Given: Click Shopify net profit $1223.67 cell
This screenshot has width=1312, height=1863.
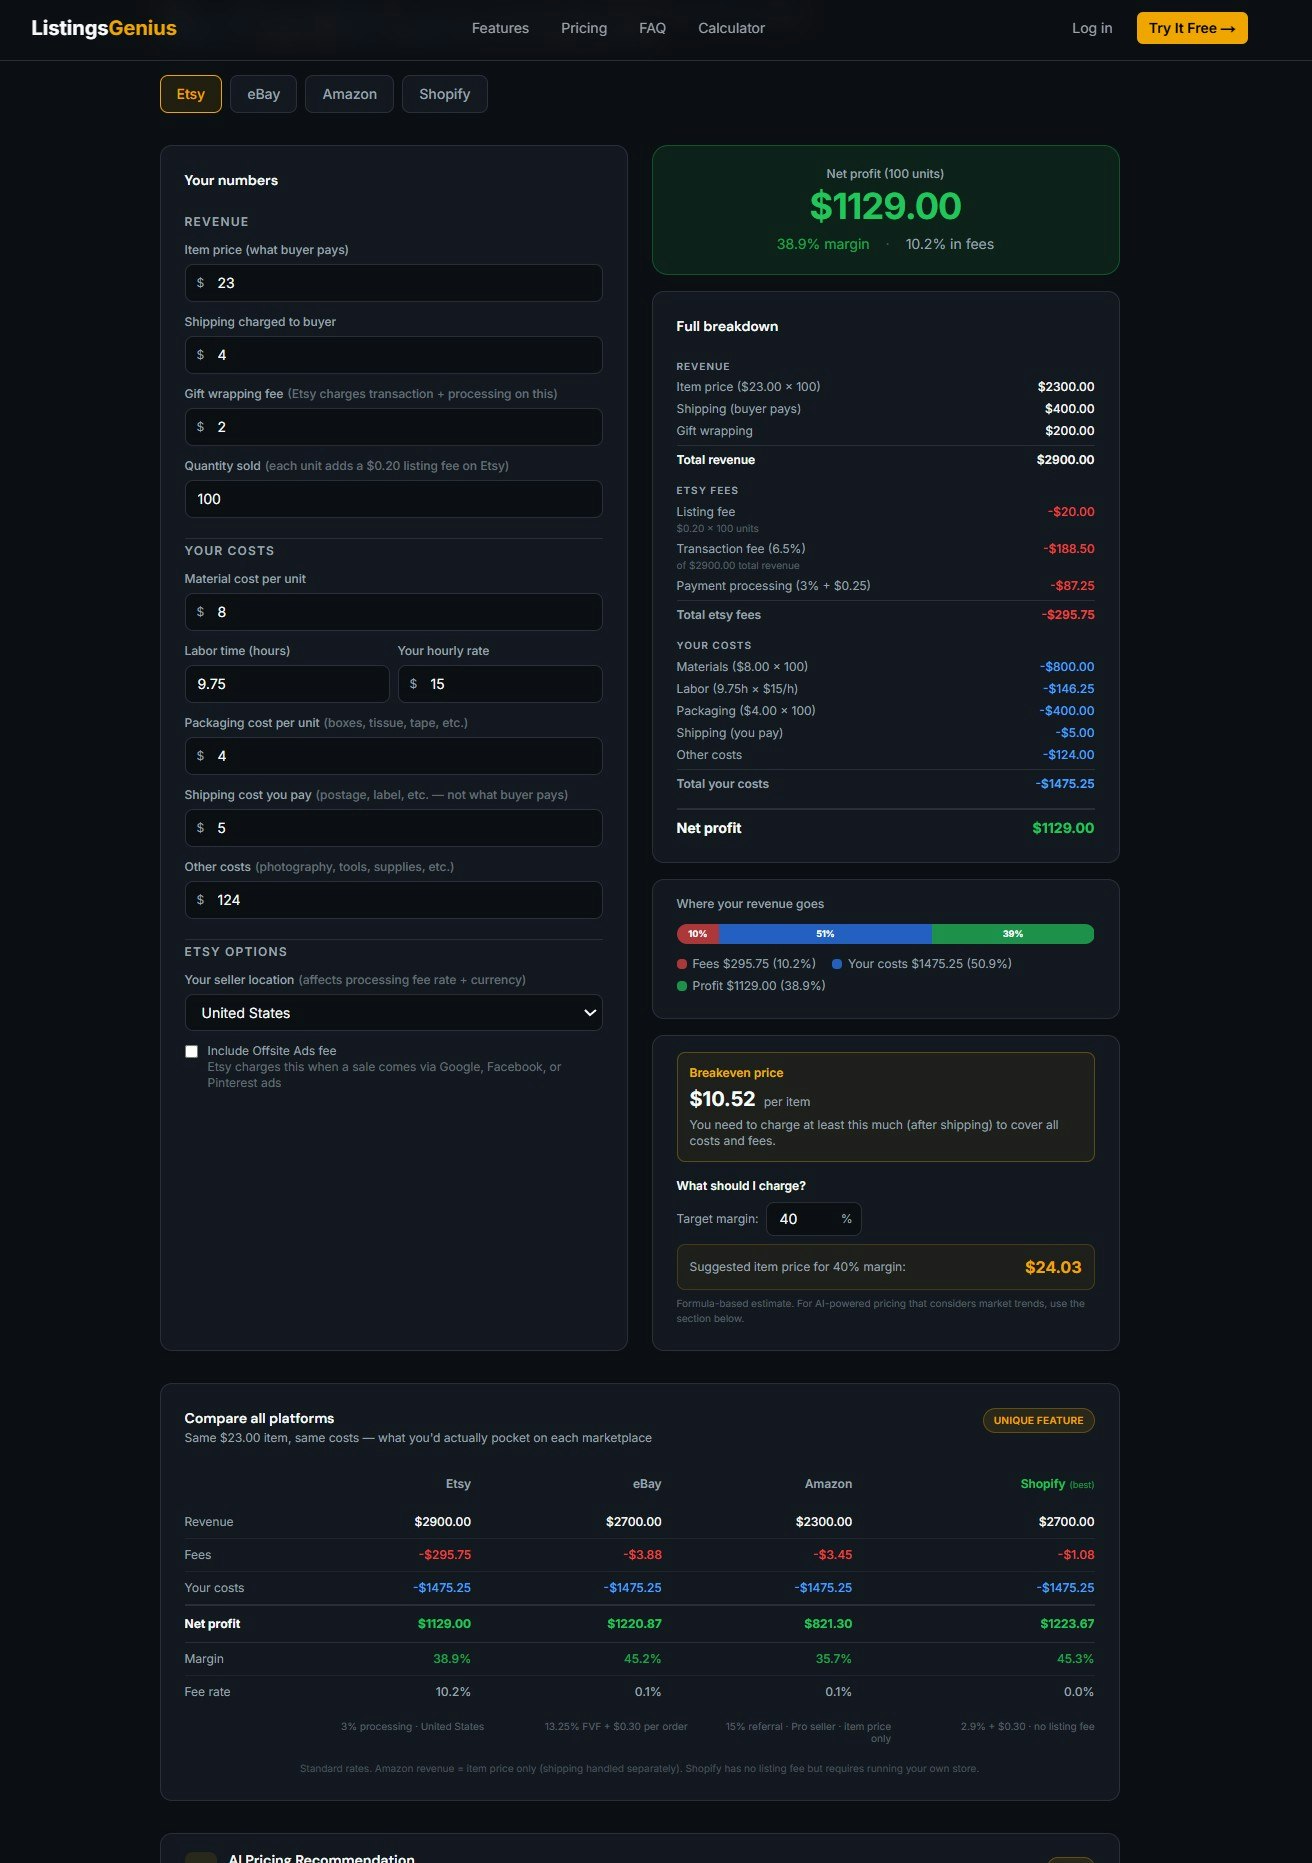Looking at the screenshot, I should pos(1067,1624).
